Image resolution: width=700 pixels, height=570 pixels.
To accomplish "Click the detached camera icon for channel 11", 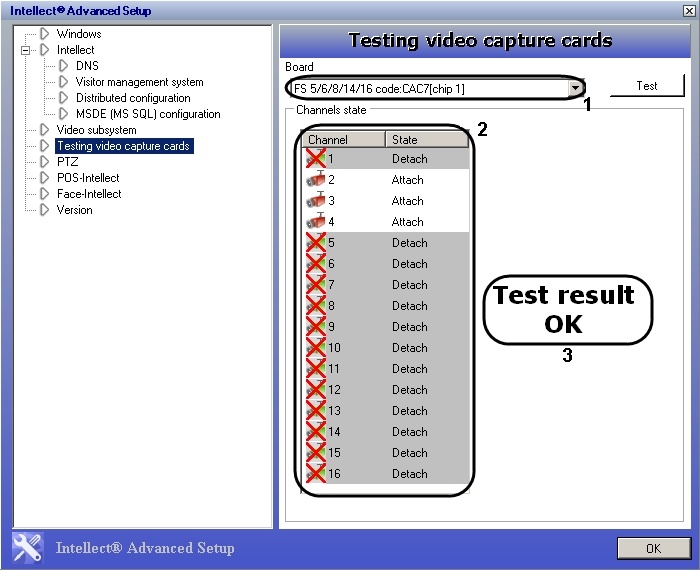I will click(x=316, y=368).
